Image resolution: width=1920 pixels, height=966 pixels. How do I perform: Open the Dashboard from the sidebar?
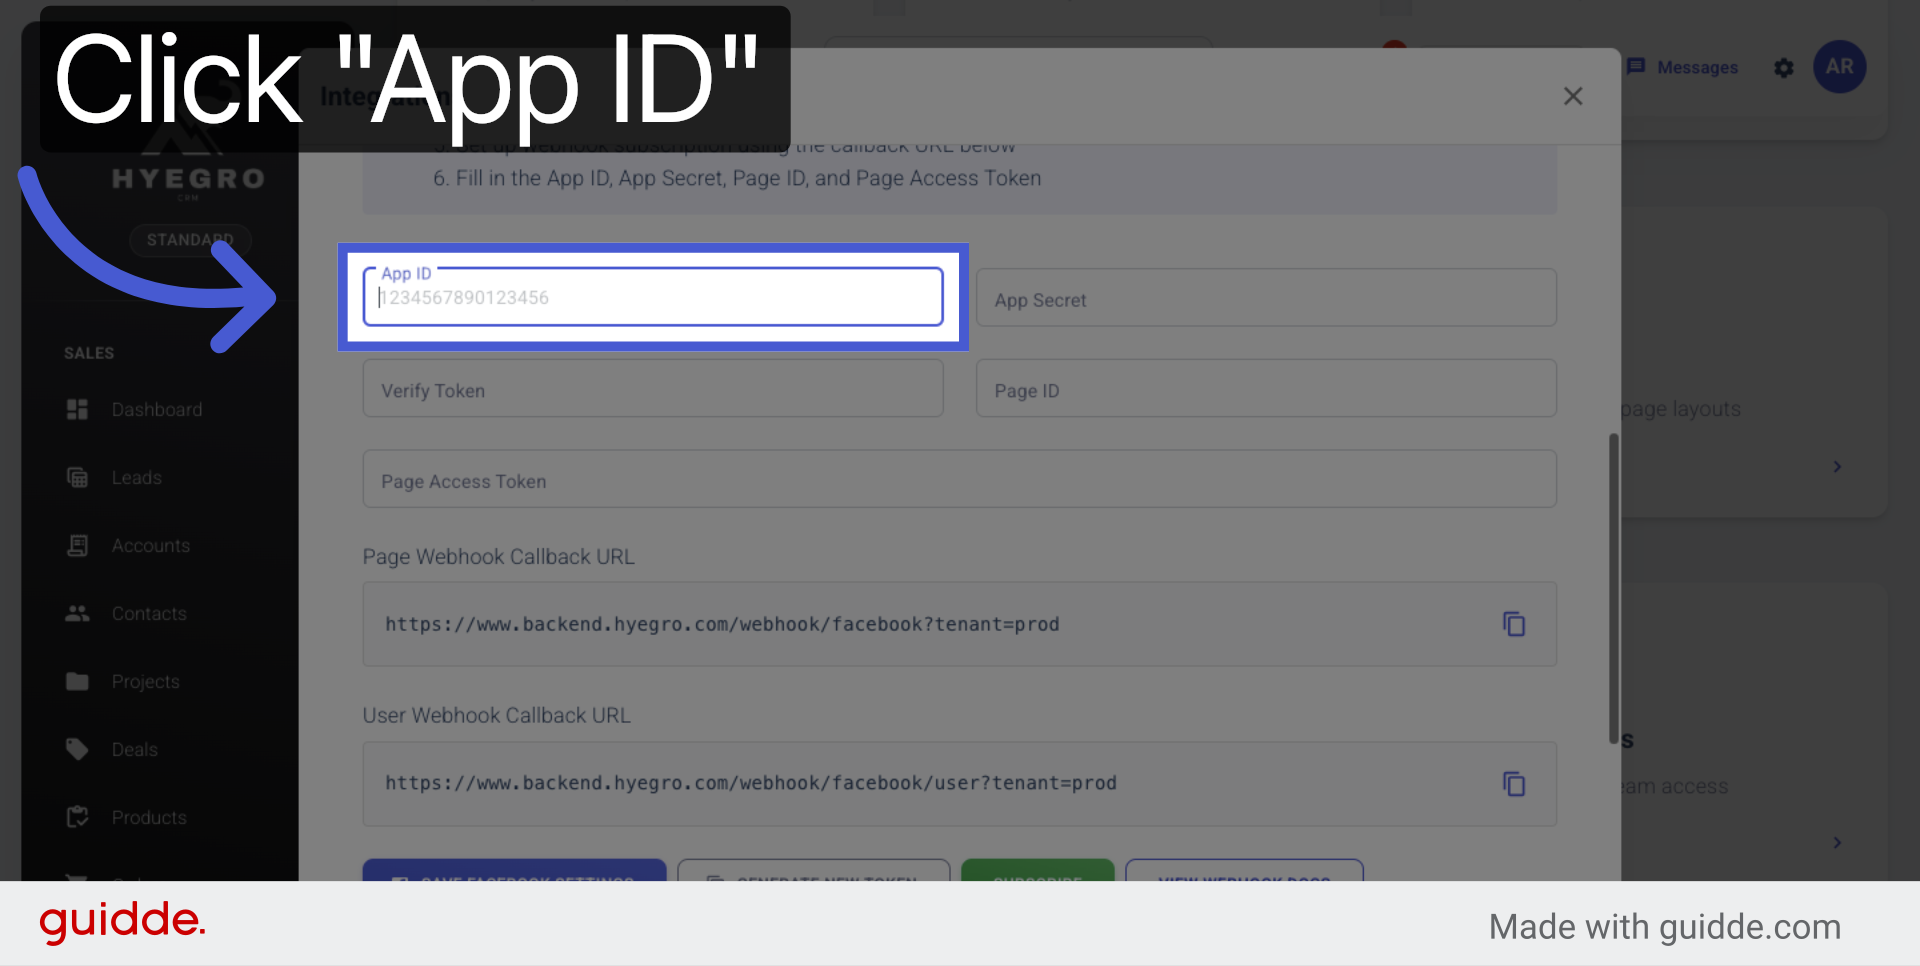157,409
